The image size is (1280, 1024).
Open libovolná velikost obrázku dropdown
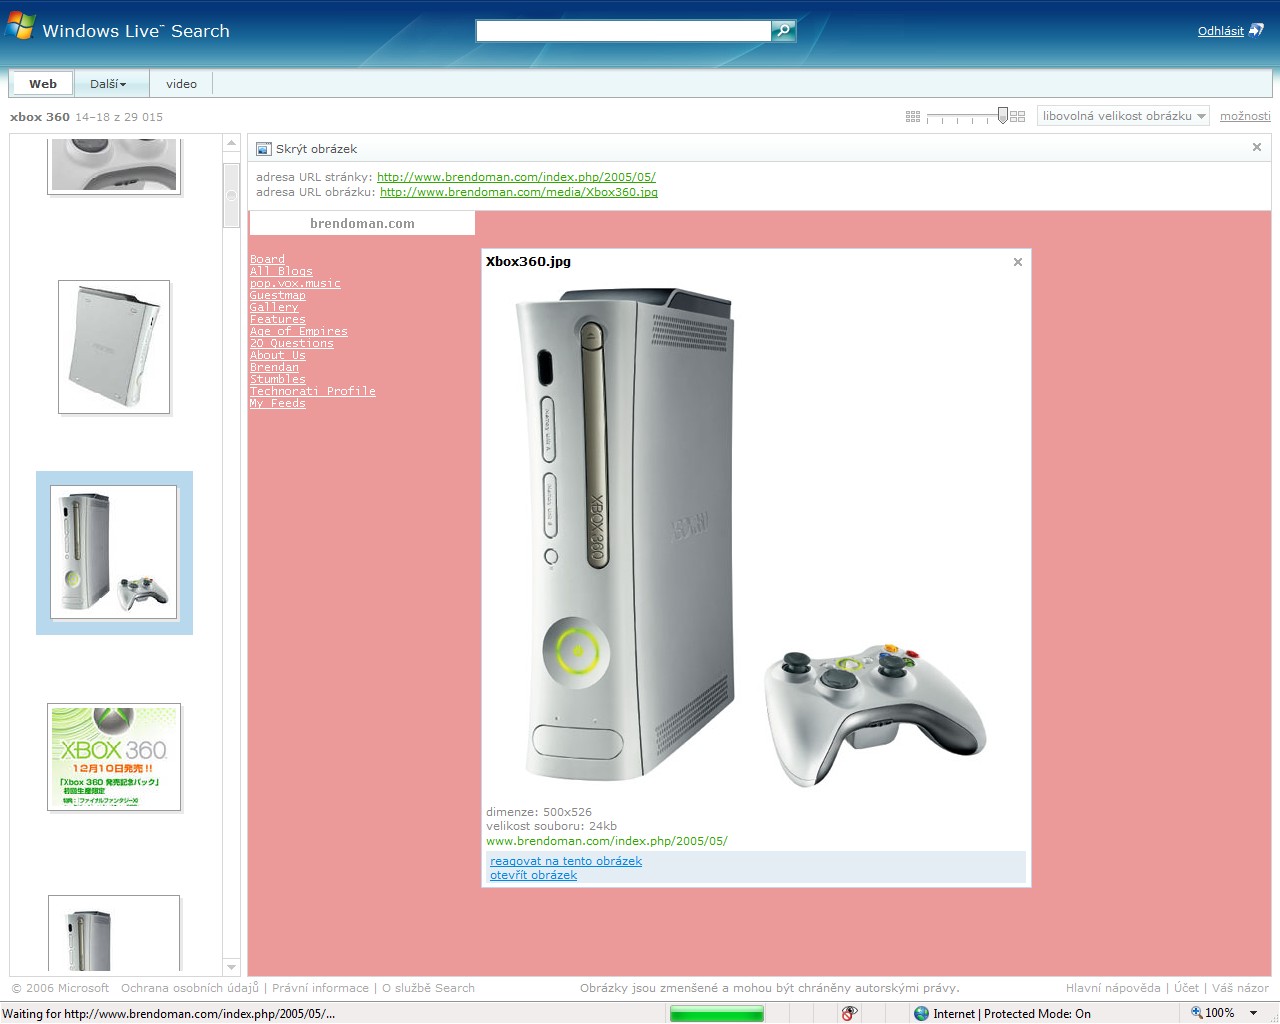point(1123,116)
